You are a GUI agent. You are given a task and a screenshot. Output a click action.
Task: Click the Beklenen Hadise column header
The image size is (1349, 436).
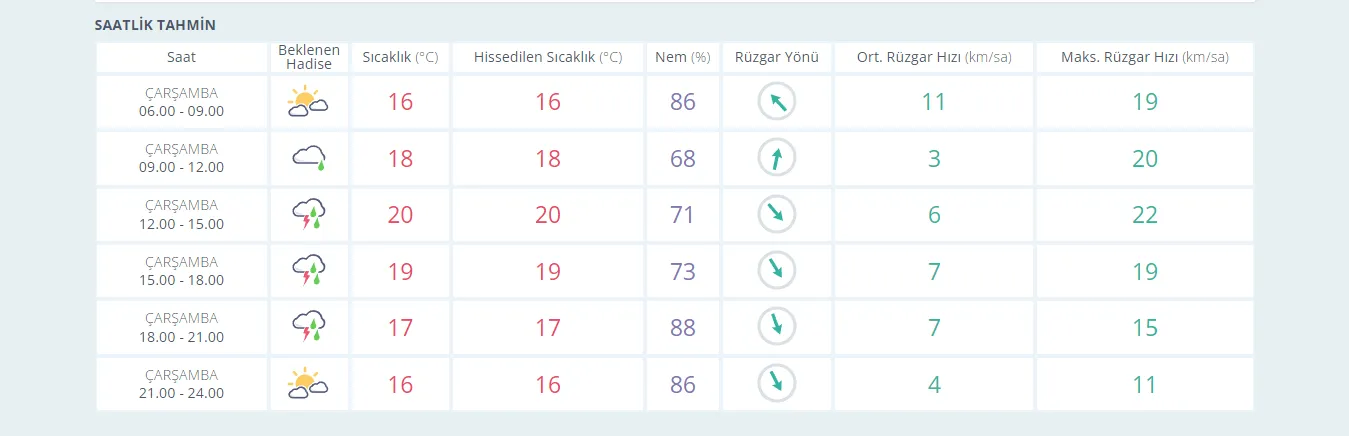click(x=309, y=57)
